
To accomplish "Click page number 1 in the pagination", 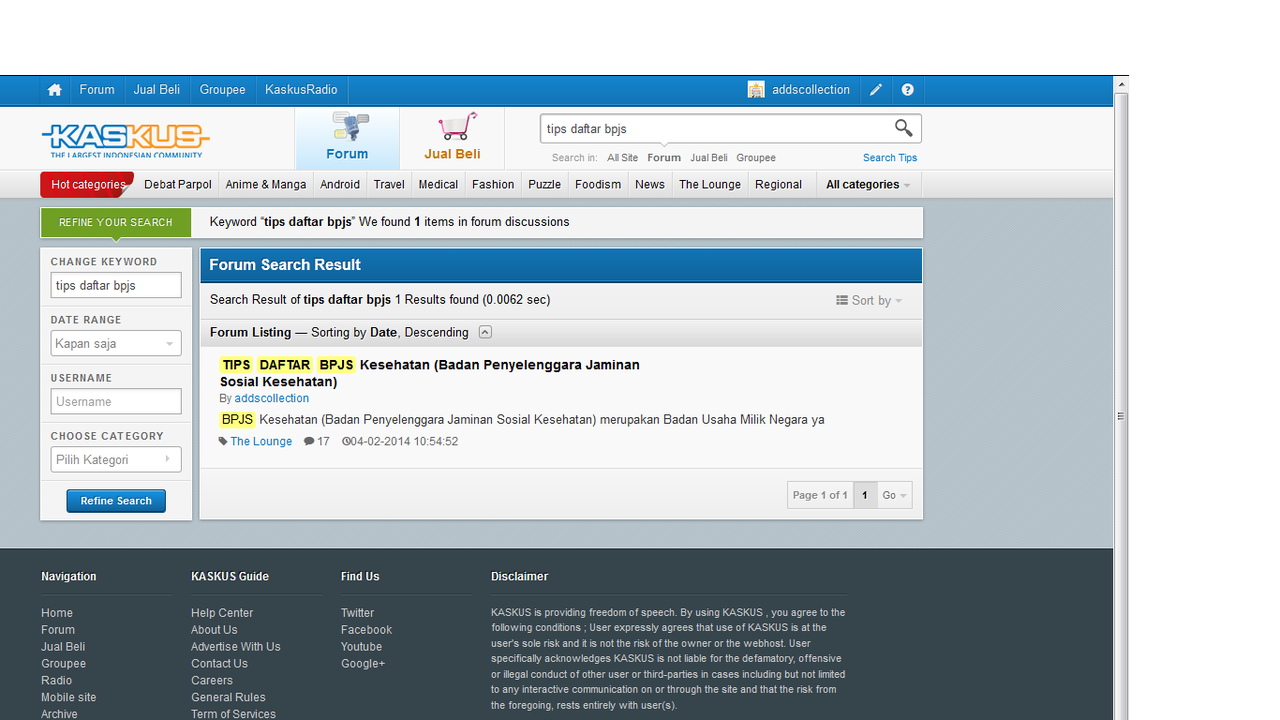I will [x=865, y=495].
